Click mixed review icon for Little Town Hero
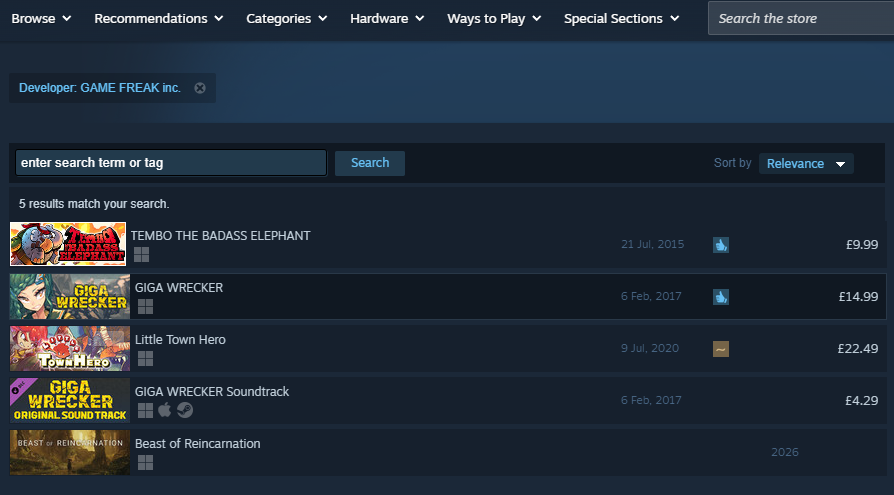894x495 pixels. click(721, 349)
